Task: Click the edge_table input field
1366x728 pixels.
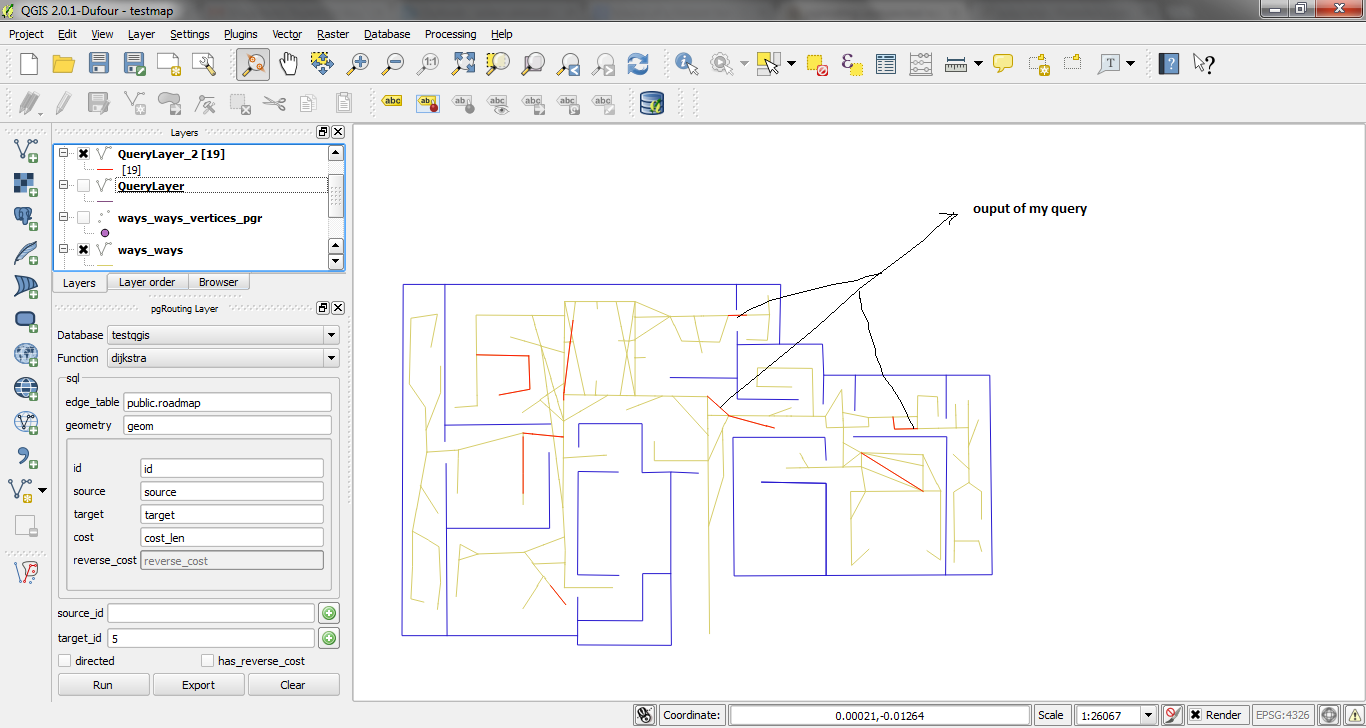Action: pyautogui.click(x=227, y=402)
